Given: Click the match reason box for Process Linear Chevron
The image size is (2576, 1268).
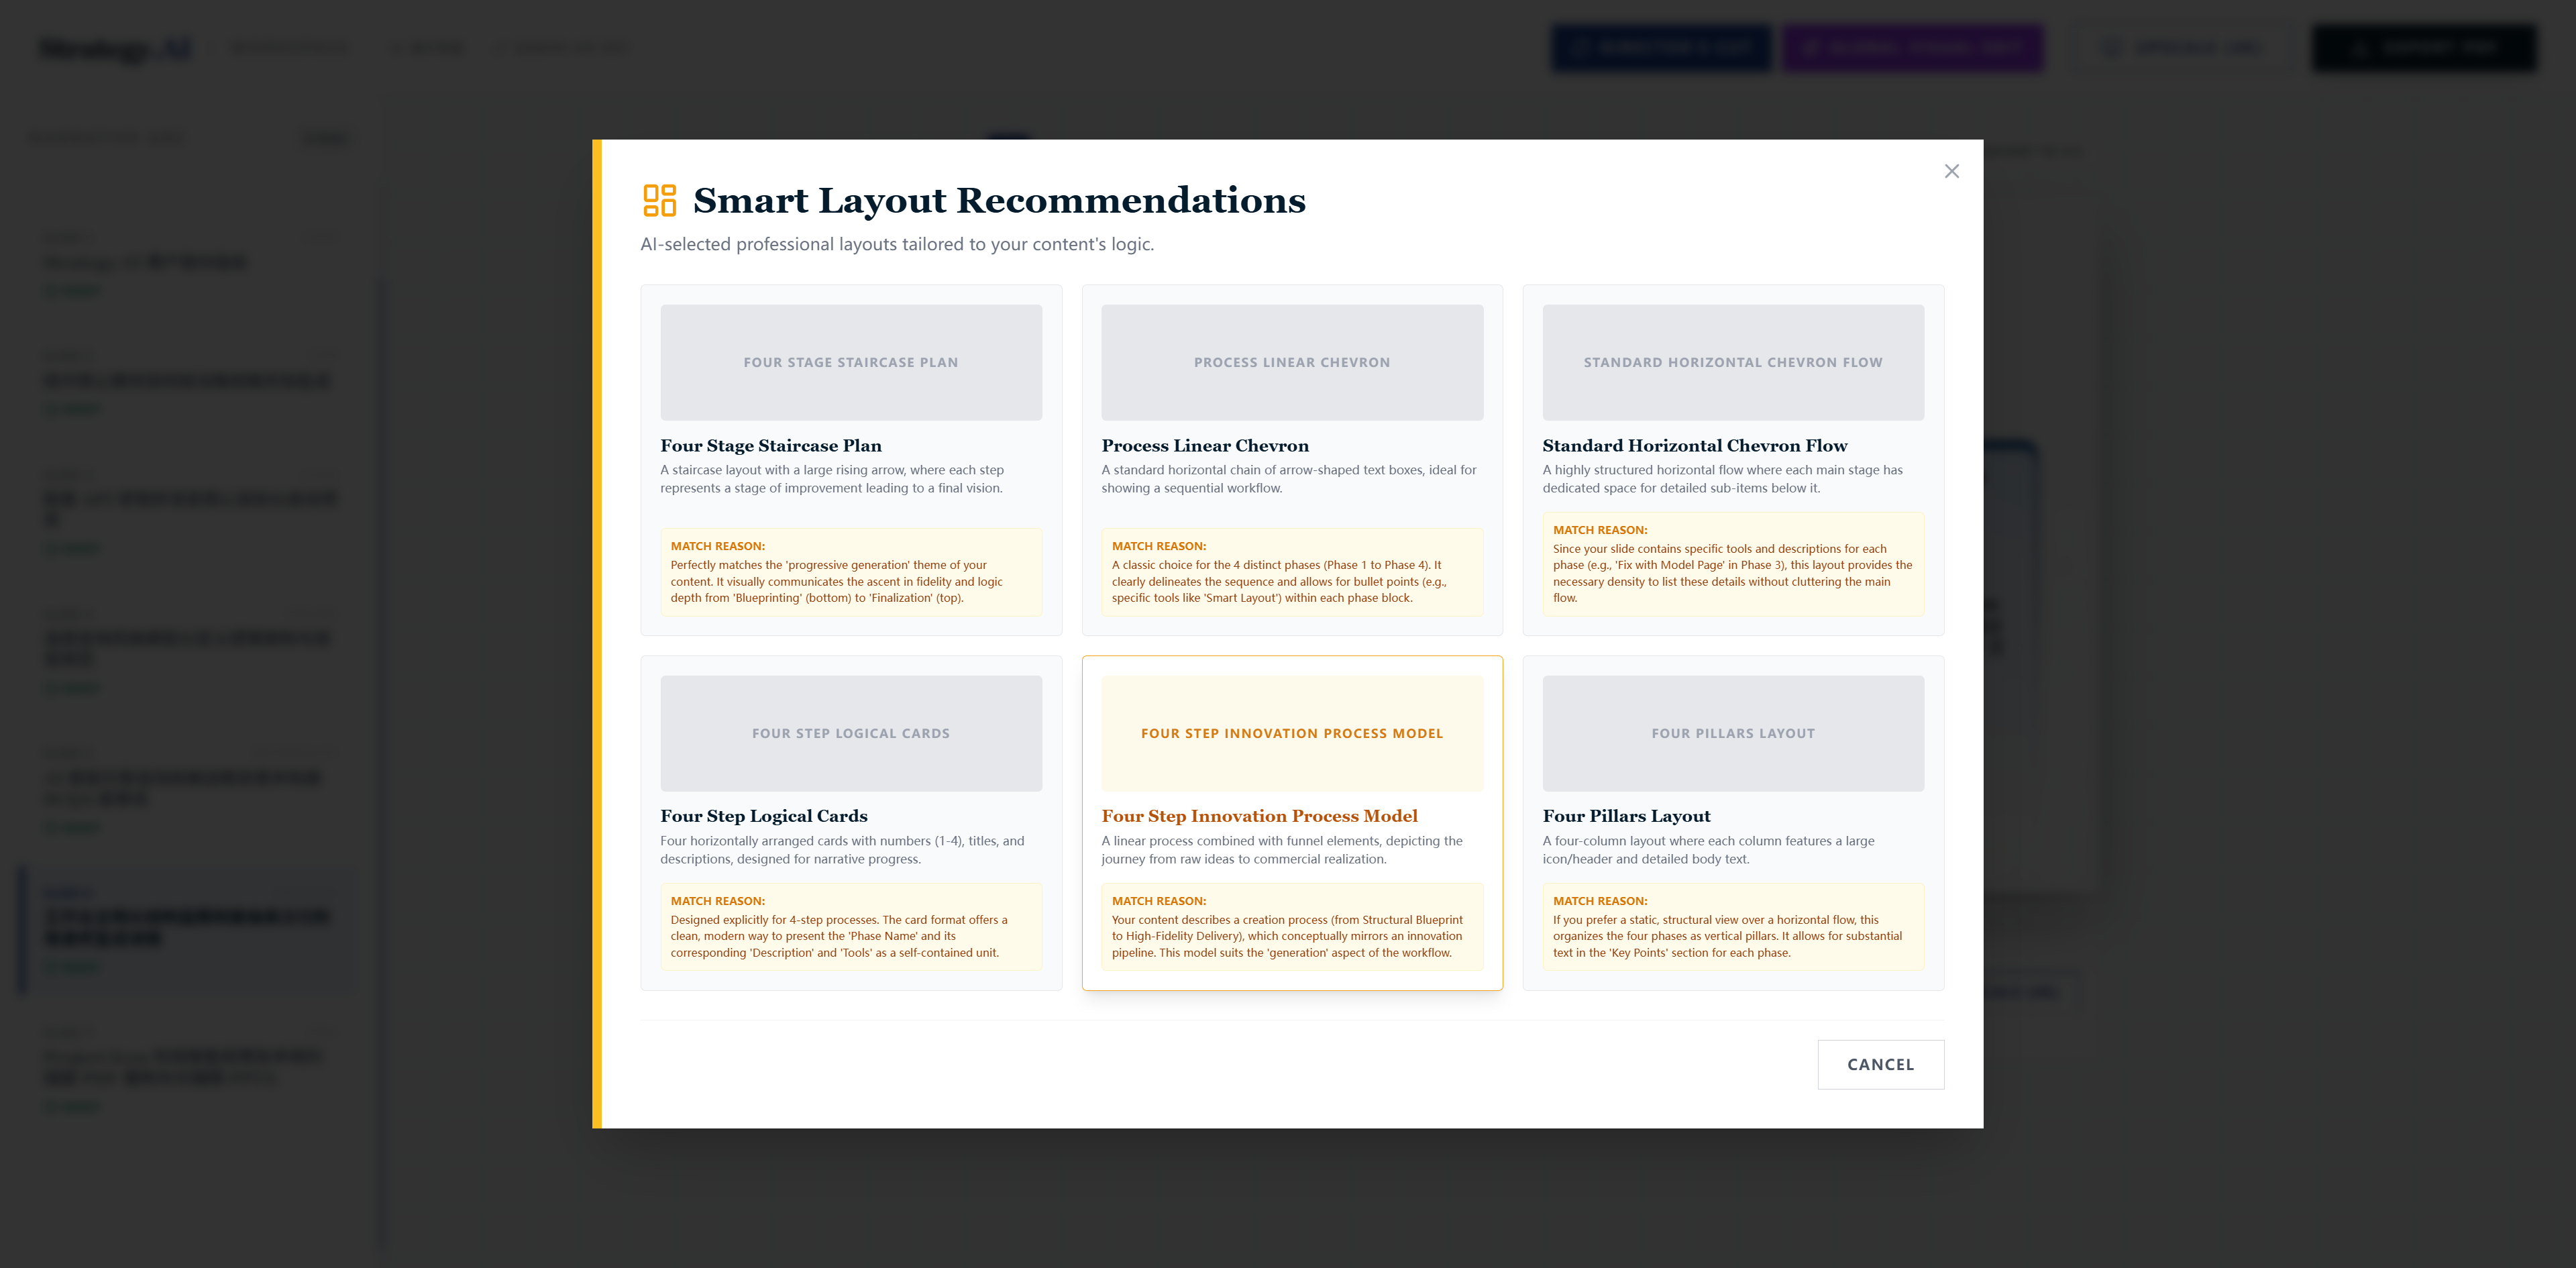Looking at the screenshot, I should [1291, 573].
